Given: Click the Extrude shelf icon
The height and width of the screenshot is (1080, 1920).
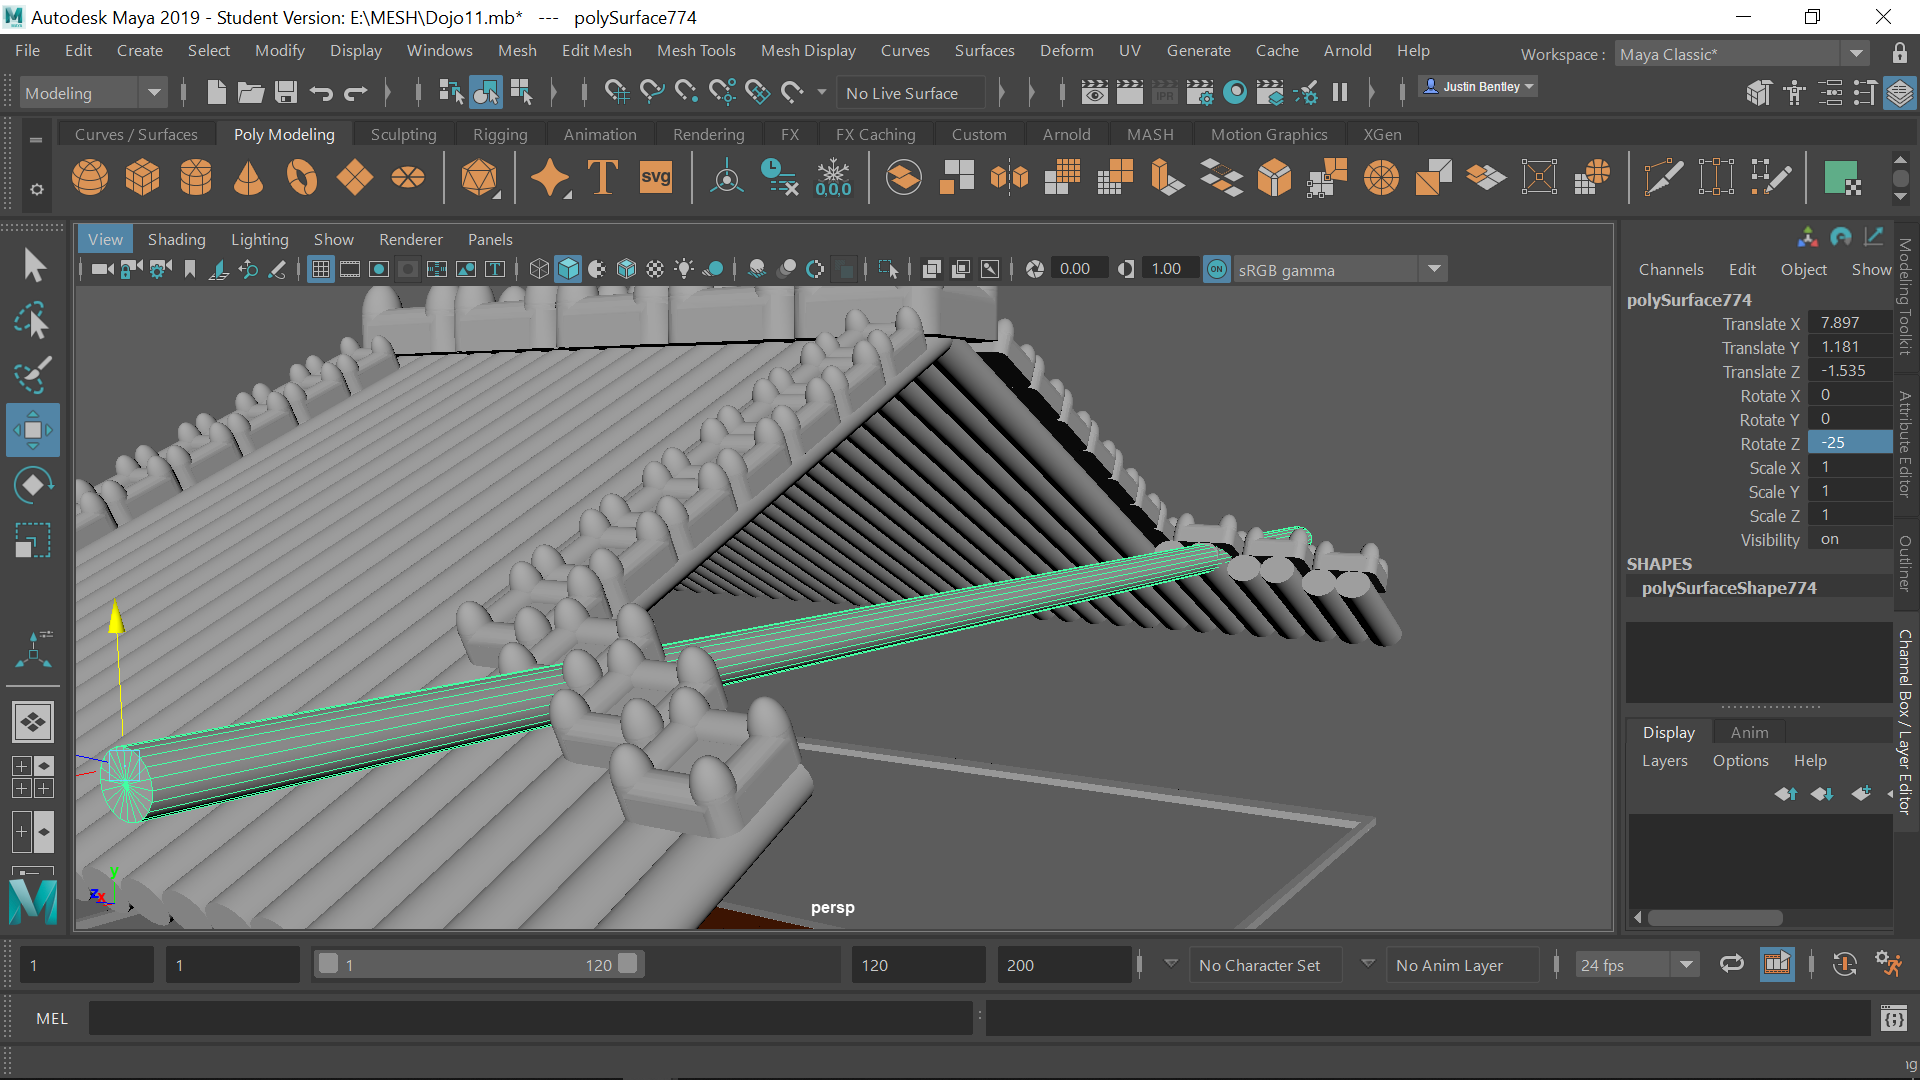Looking at the screenshot, I should coord(1168,178).
